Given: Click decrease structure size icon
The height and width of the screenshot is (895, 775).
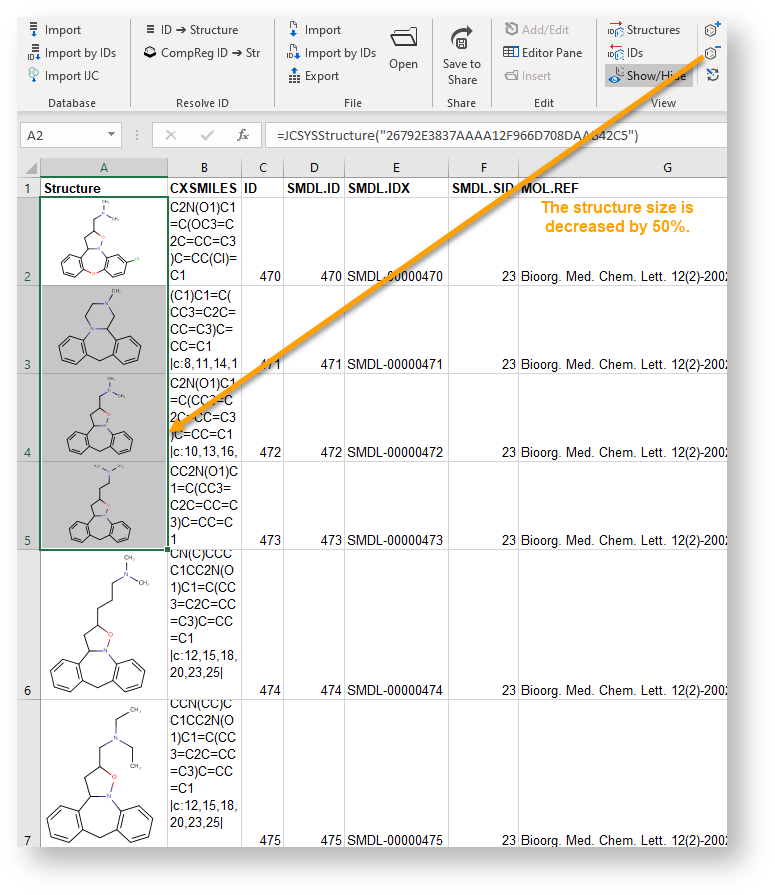Looking at the screenshot, I should tap(712, 52).
